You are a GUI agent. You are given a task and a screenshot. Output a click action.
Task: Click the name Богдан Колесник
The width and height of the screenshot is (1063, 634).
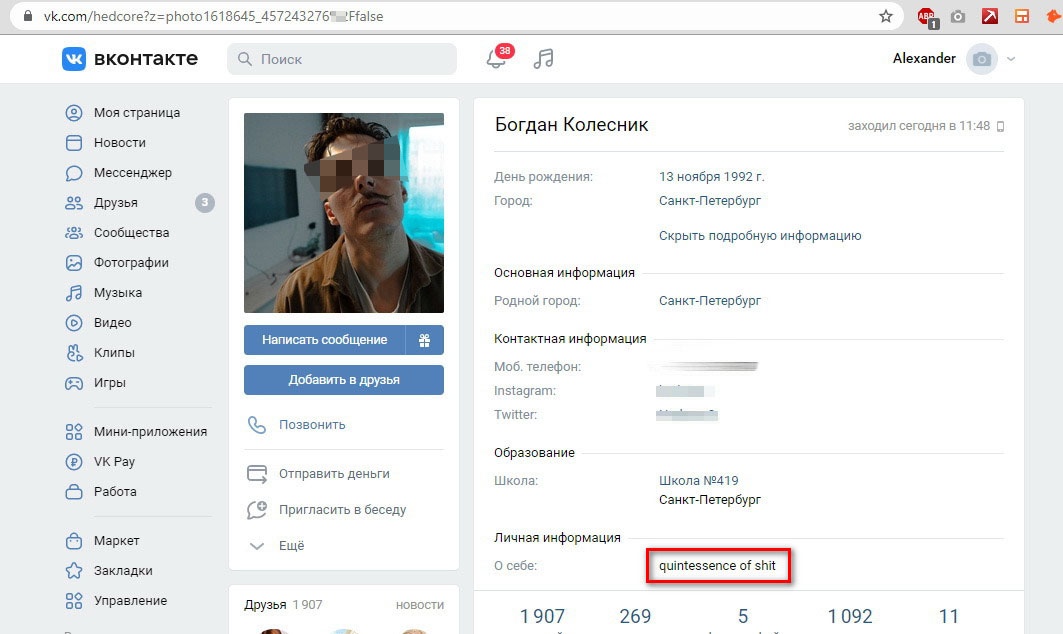(571, 125)
